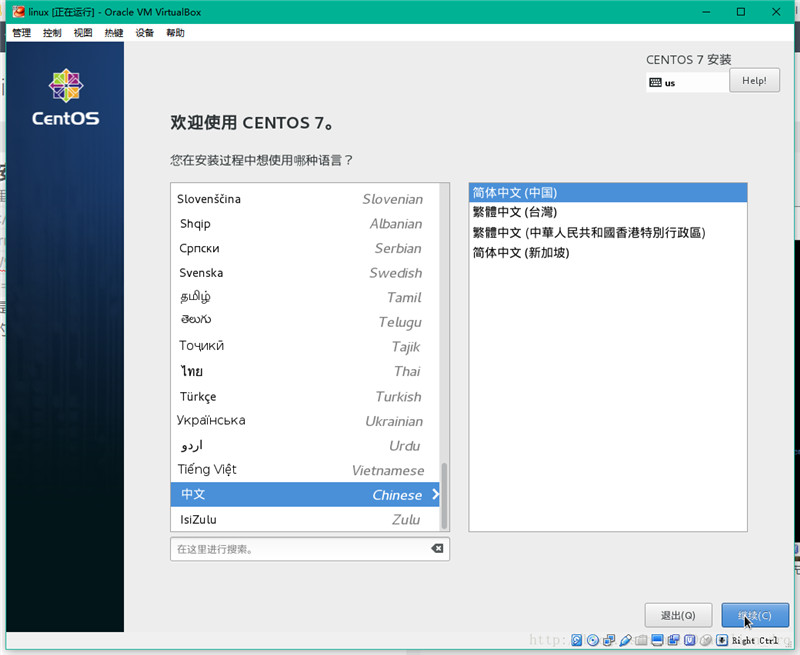Select the Thai language row
800x655 pixels.
pyautogui.click(x=305, y=371)
